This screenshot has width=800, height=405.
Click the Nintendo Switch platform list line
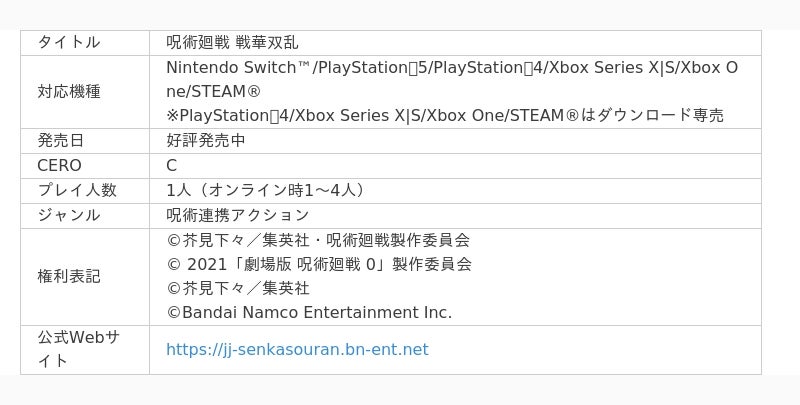click(x=452, y=67)
